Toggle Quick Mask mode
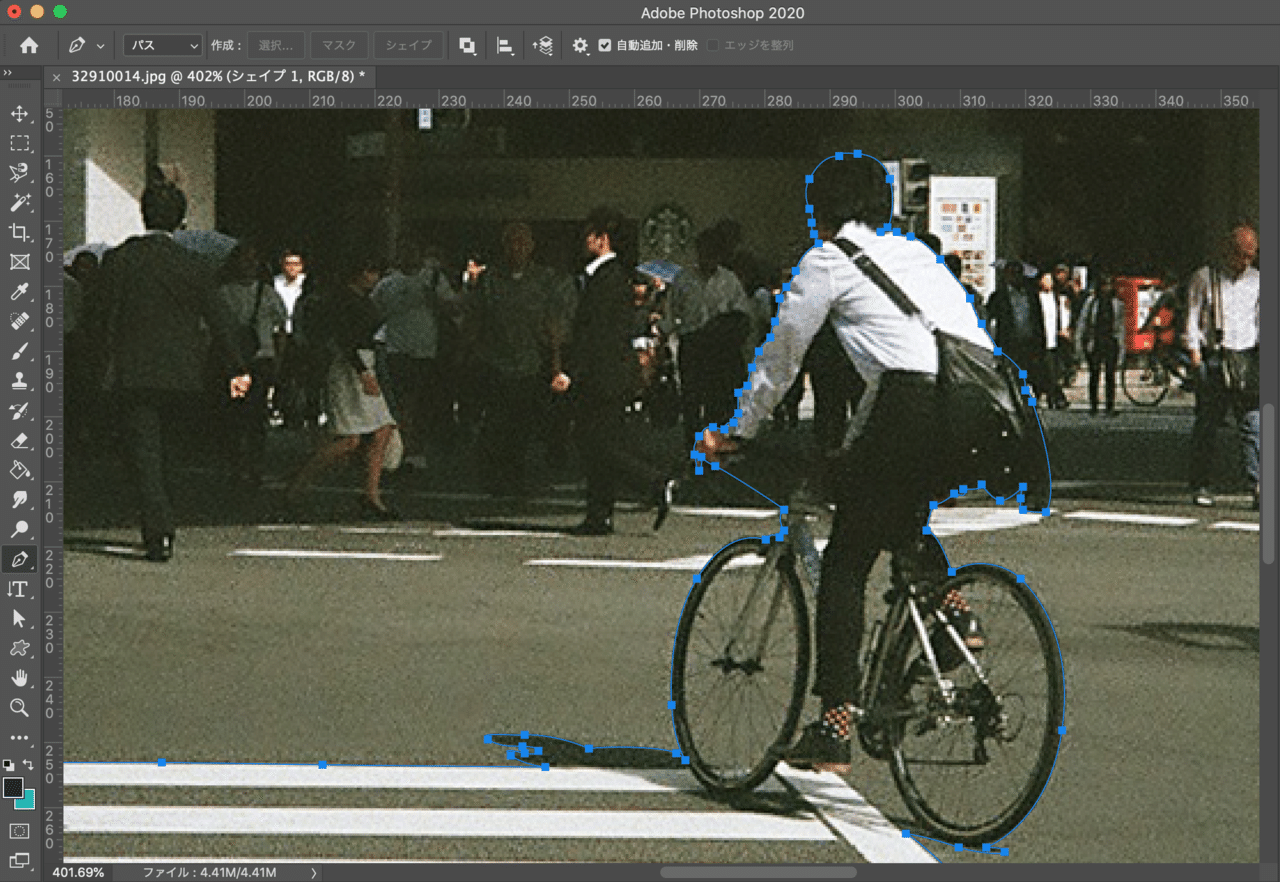 19,831
